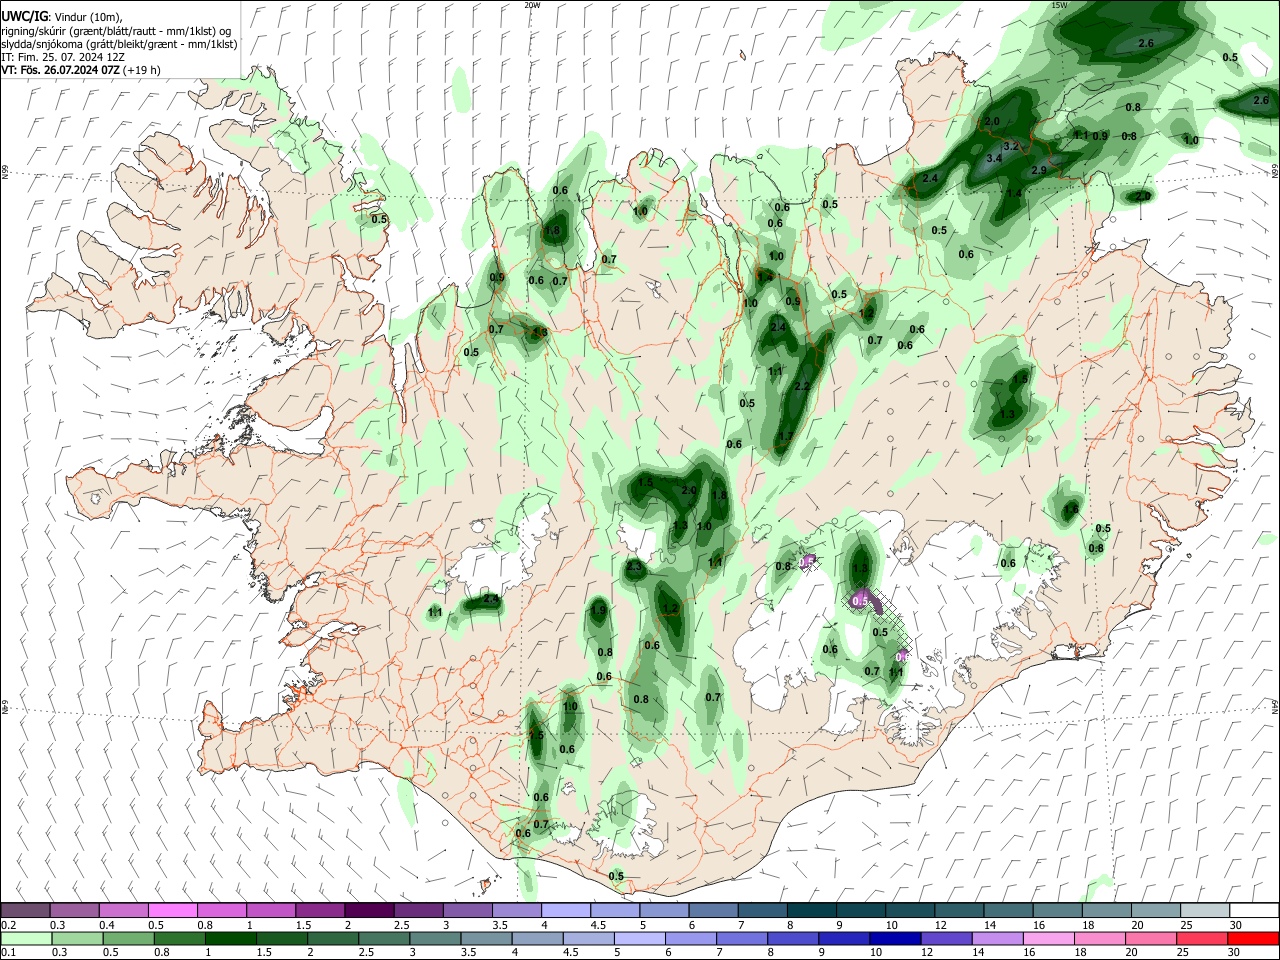Click the 3.2 precipitation value on the map
This screenshot has height=960, width=1280.
[1010, 146]
